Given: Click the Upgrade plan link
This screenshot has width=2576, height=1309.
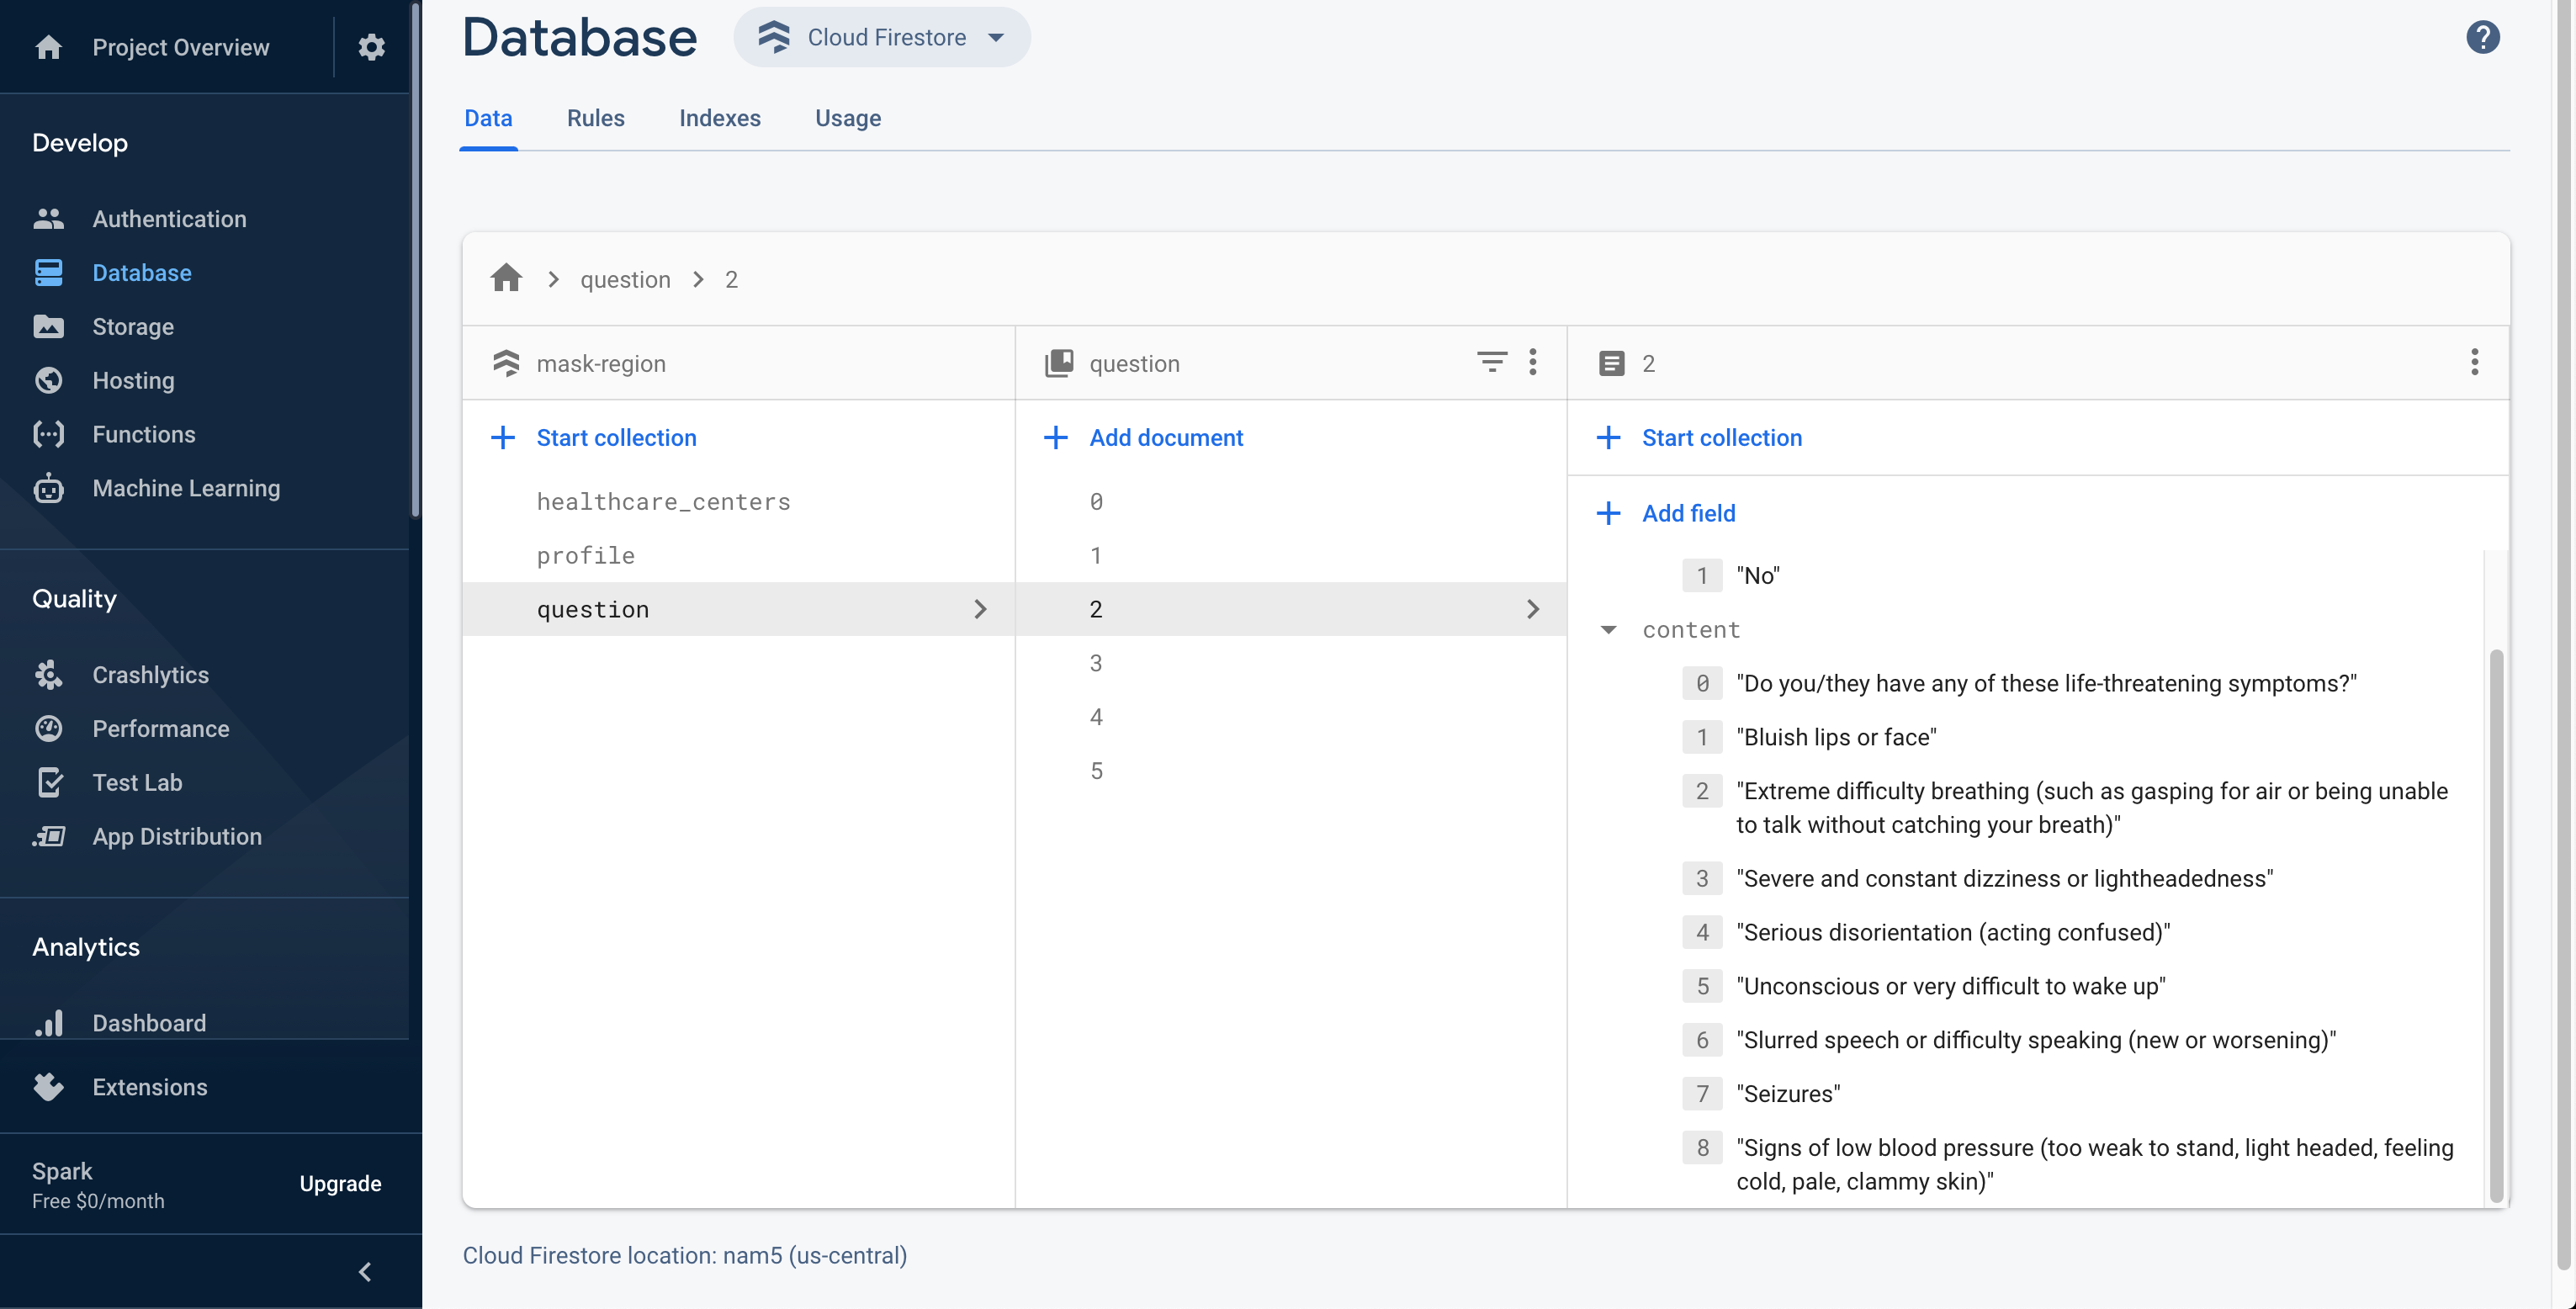Looking at the screenshot, I should pos(340,1184).
